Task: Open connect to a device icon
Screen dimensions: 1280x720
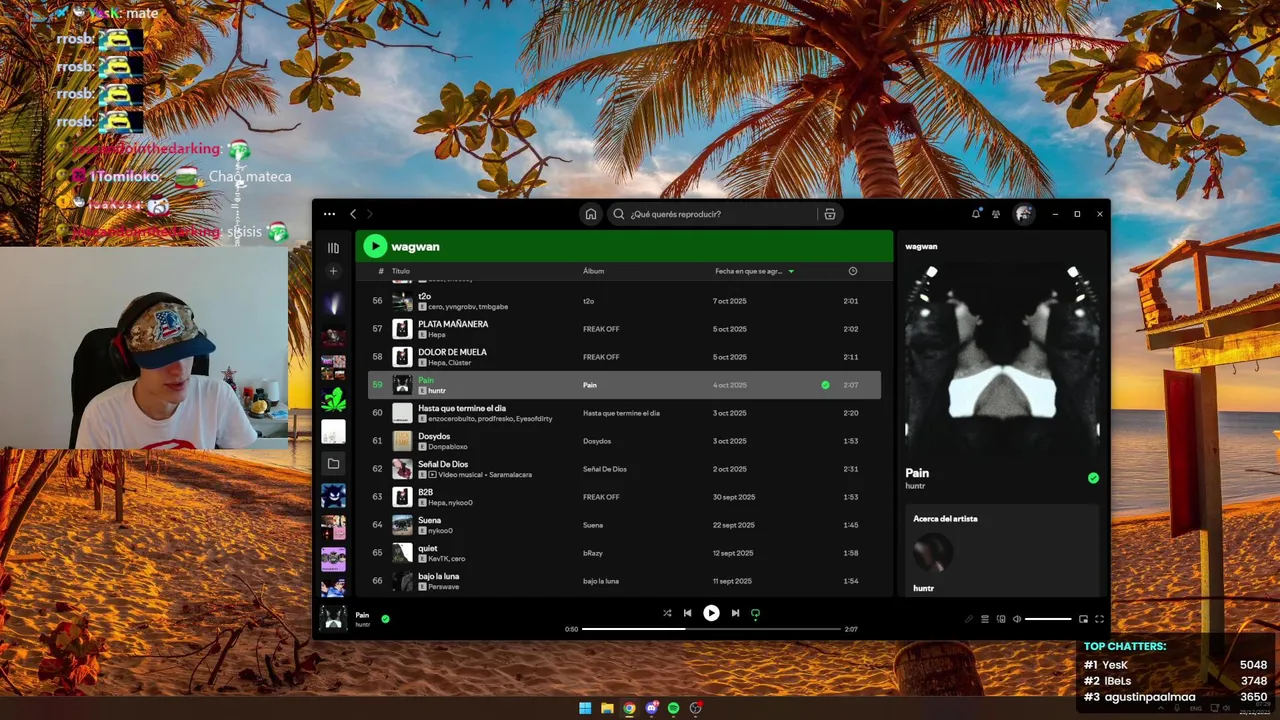Action: click(x=1001, y=619)
